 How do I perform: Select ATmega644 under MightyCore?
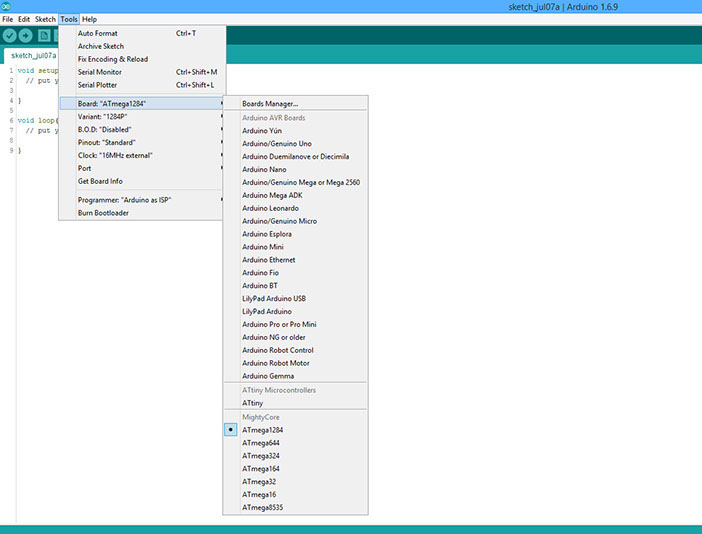(x=295, y=443)
